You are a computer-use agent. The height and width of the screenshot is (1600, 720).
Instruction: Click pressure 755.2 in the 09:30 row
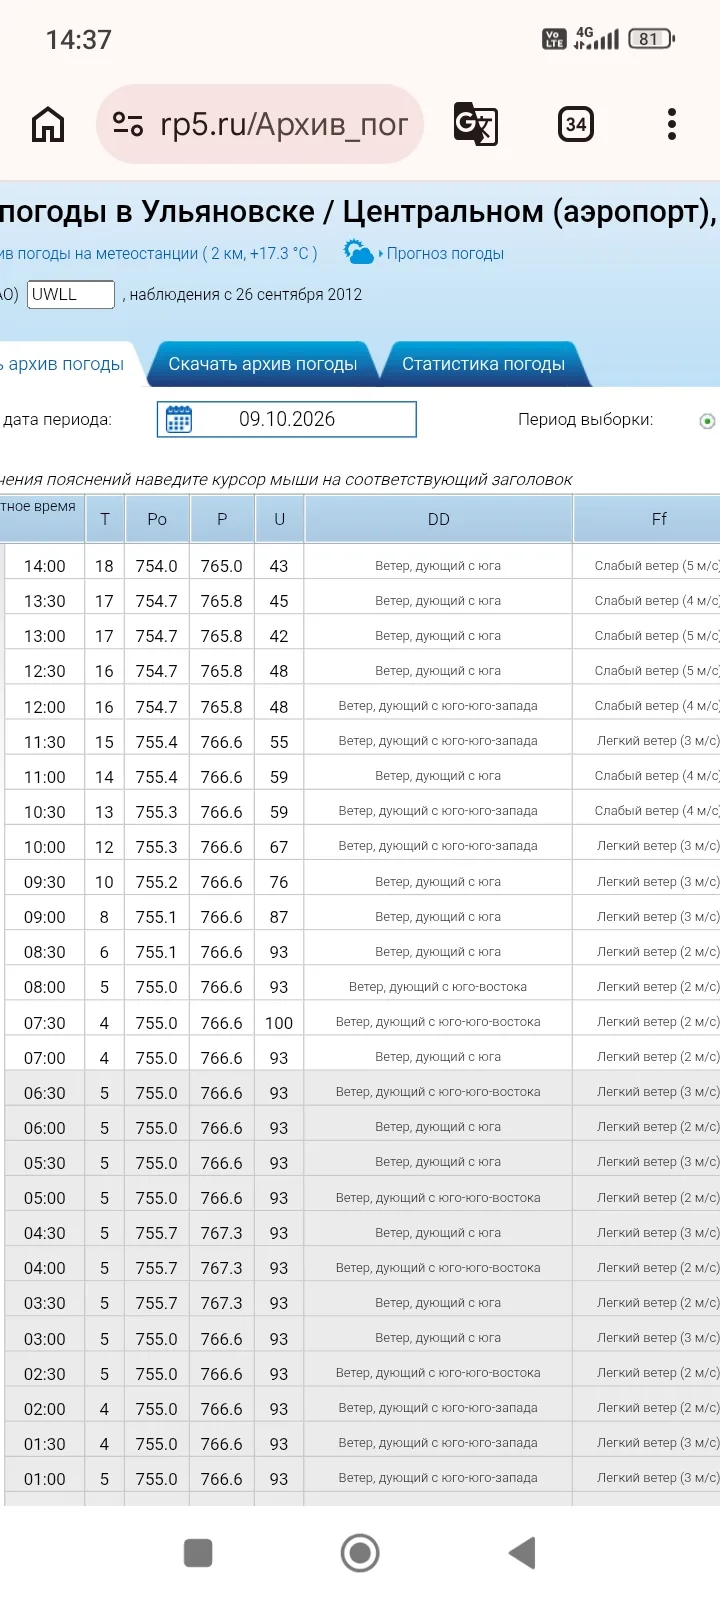click(x=157, y=882)
